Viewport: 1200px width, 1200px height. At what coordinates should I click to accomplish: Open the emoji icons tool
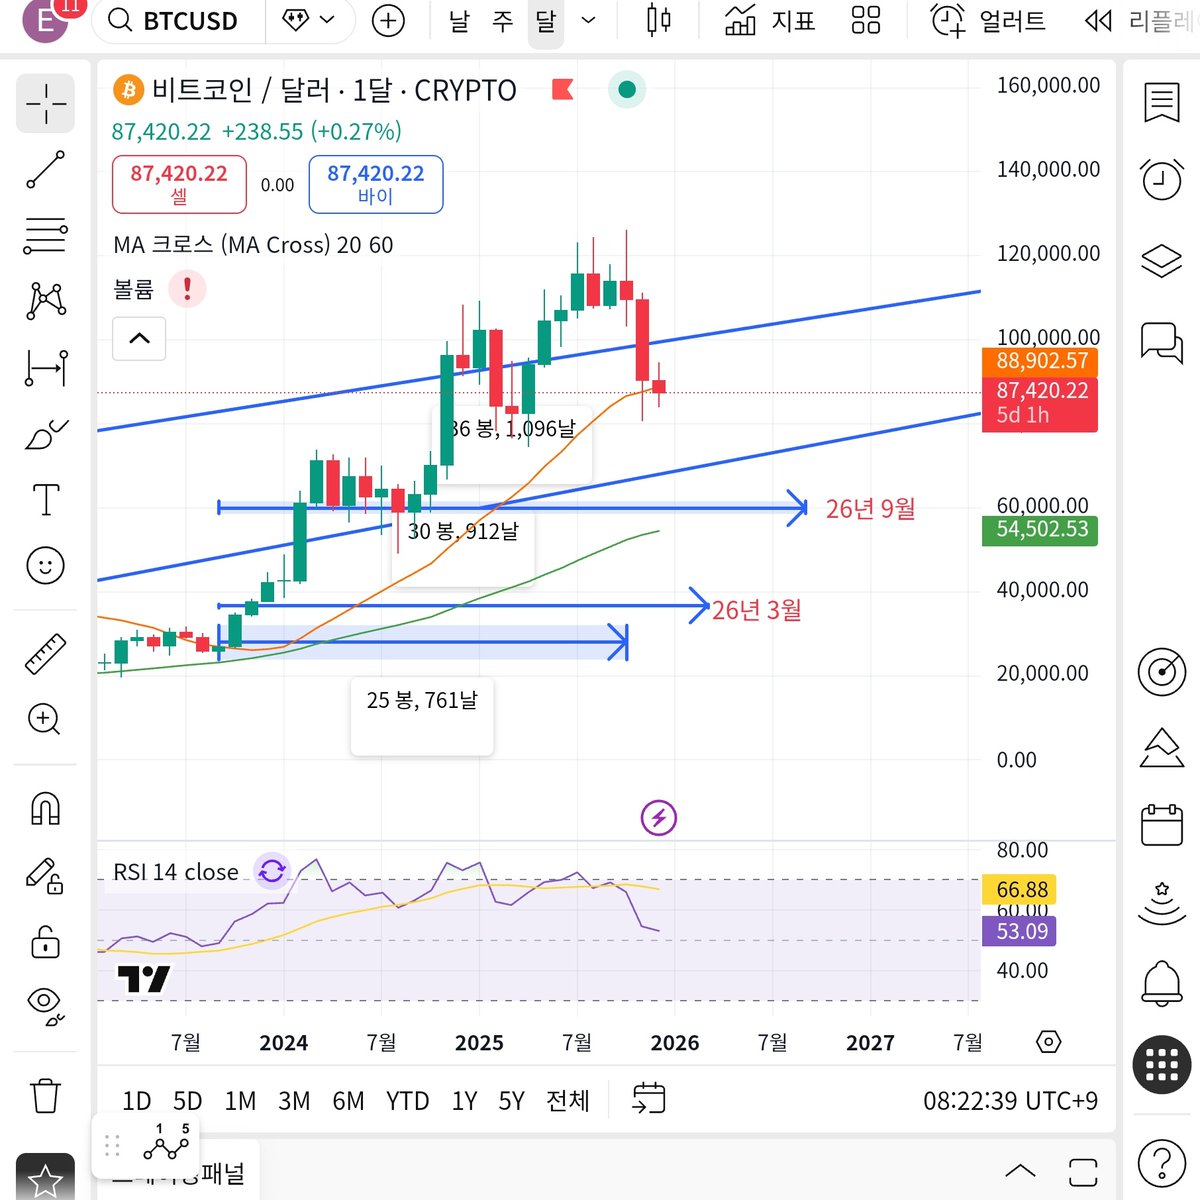[45, 566]
